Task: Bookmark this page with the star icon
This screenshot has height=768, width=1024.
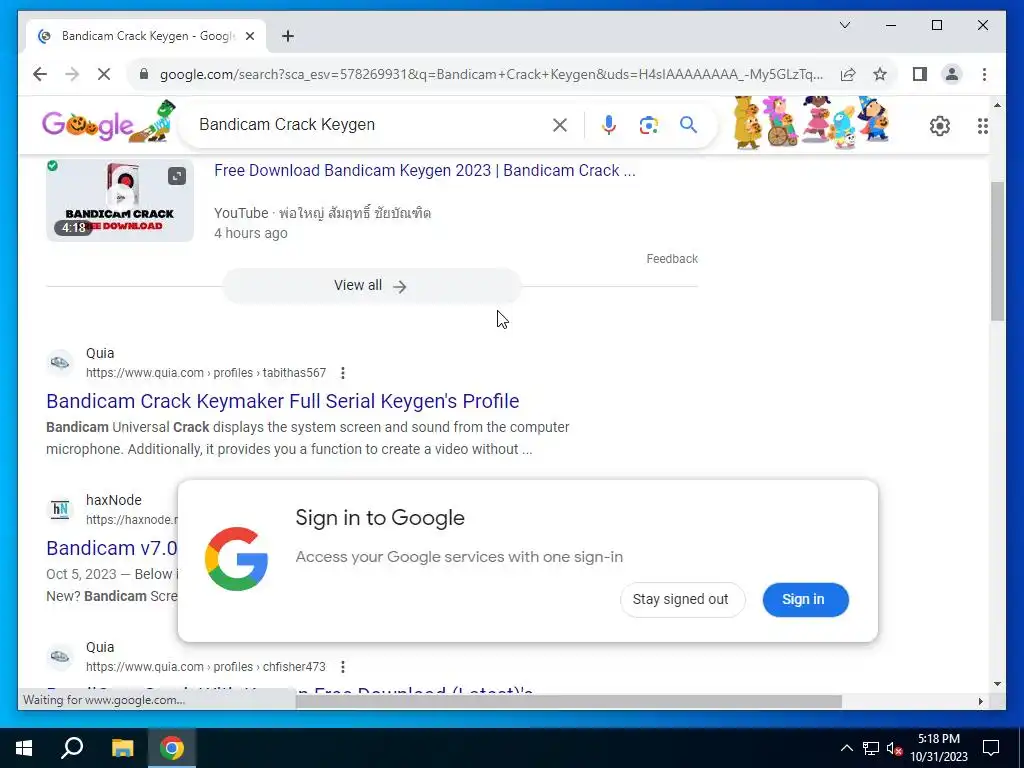Action: click(x=880, y=74)
